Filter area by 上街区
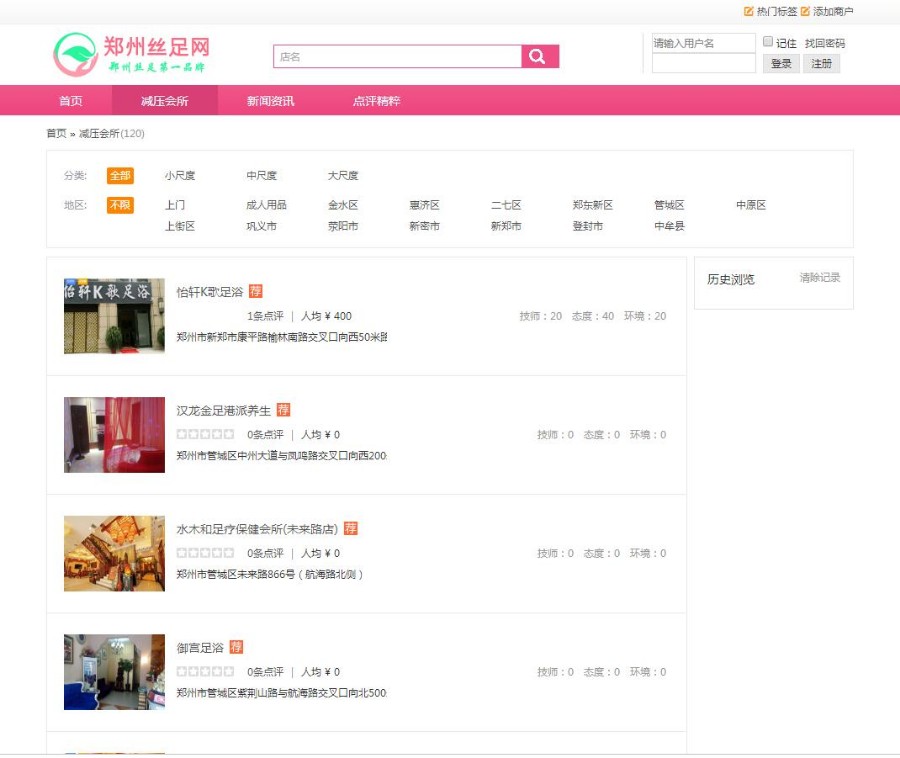This screenshot has height=758, width=900. pos(180,226)
